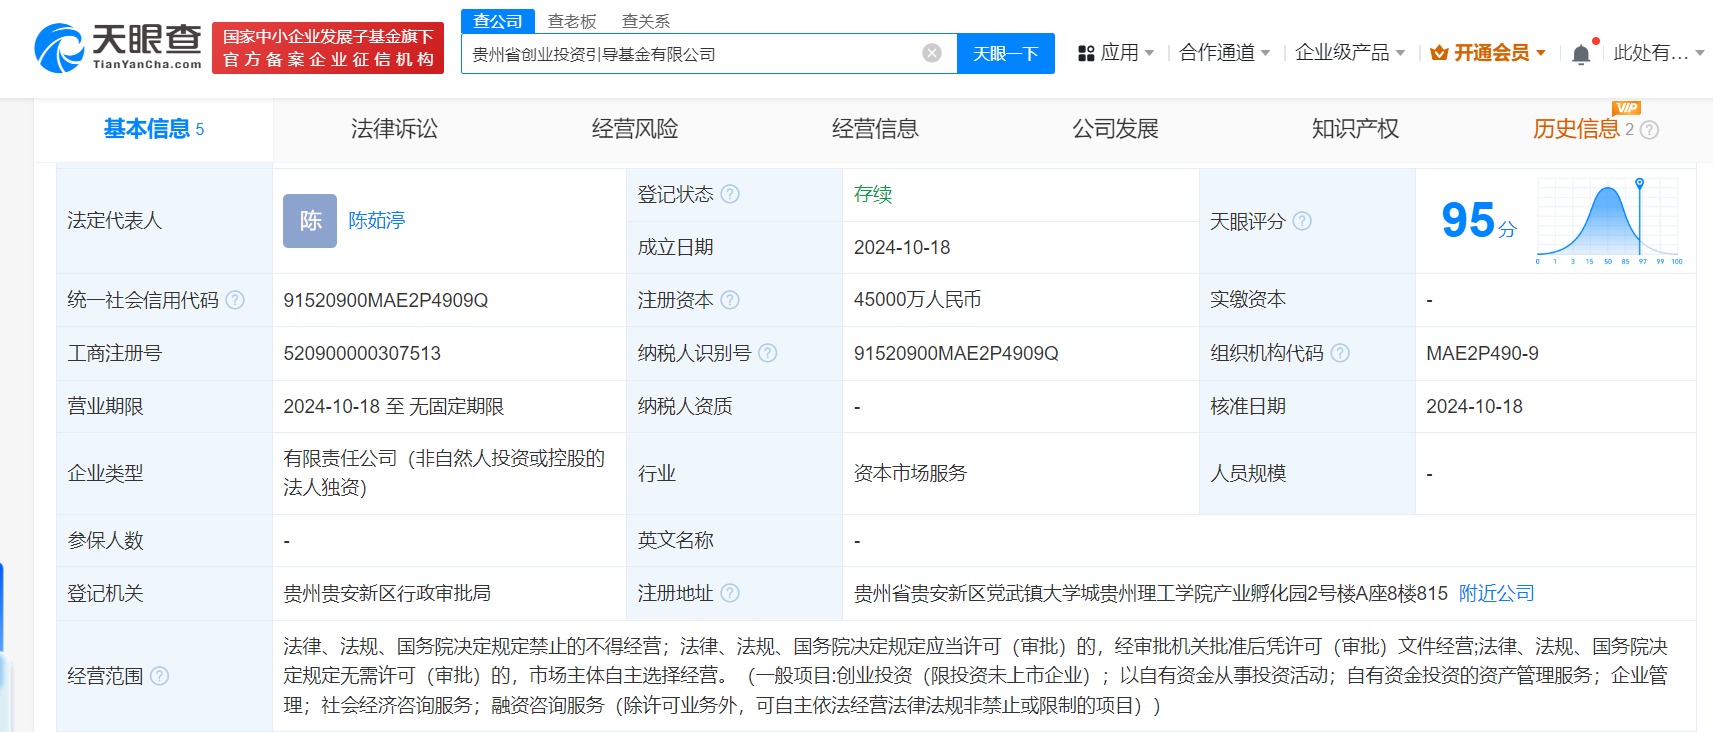Click help icon next to 统一社会信用代码
This screenshot has height=732, width=1713.
point(235,300)
